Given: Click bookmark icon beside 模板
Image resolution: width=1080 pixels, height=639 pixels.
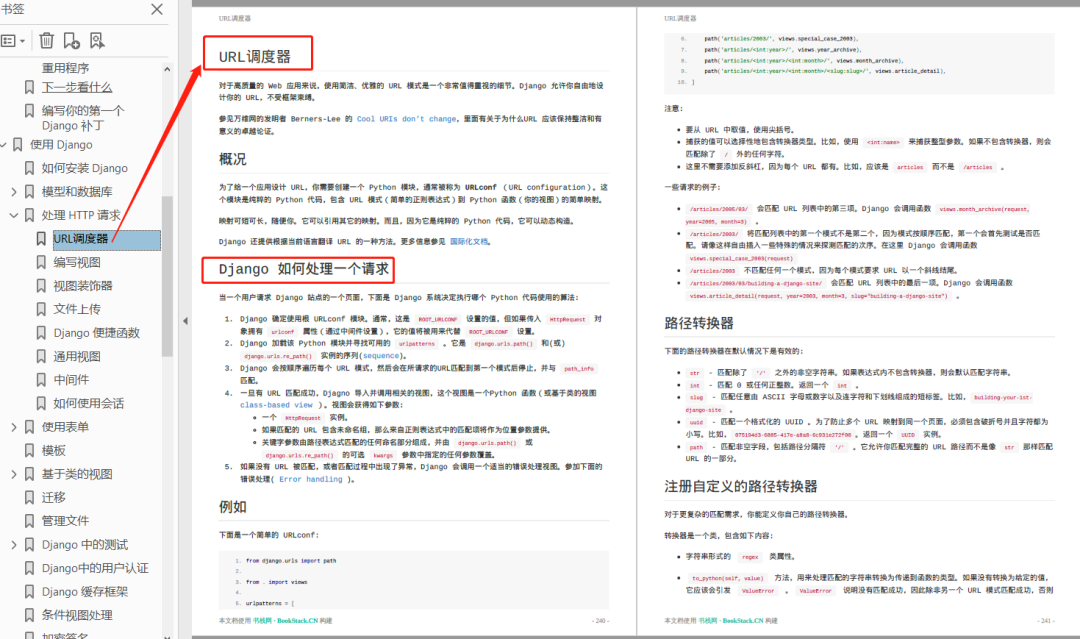Looking at the screenshot, I should pos(29,450).
